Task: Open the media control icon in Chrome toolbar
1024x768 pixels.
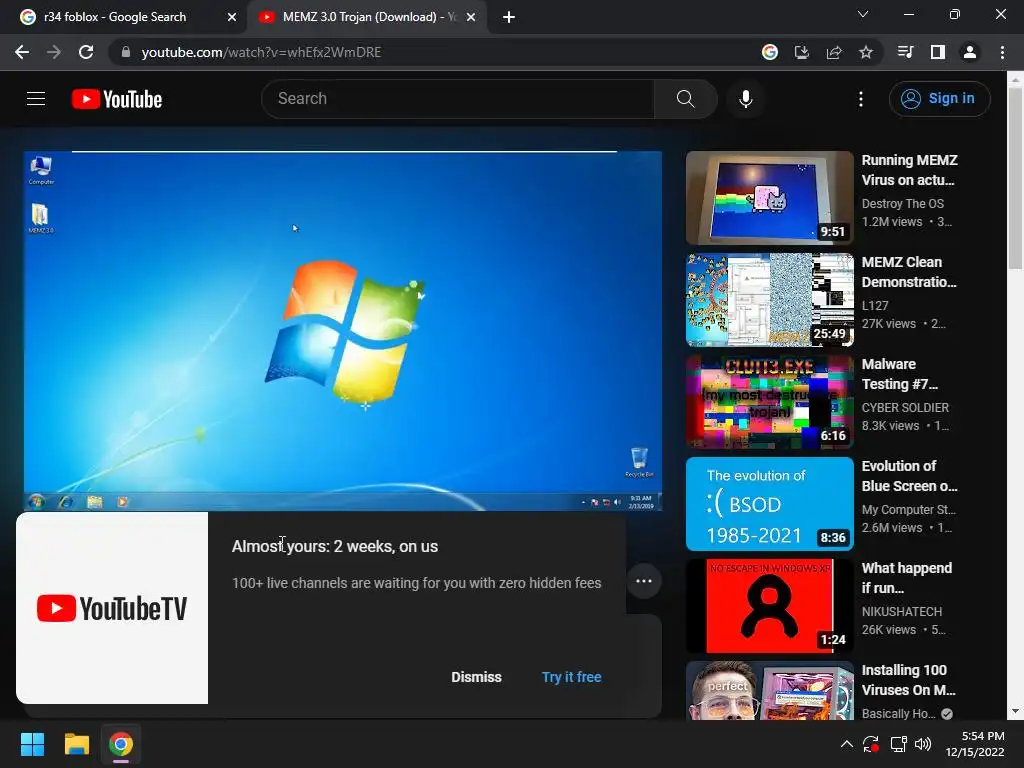Action: pyautogui.click(x=905, y=52)
